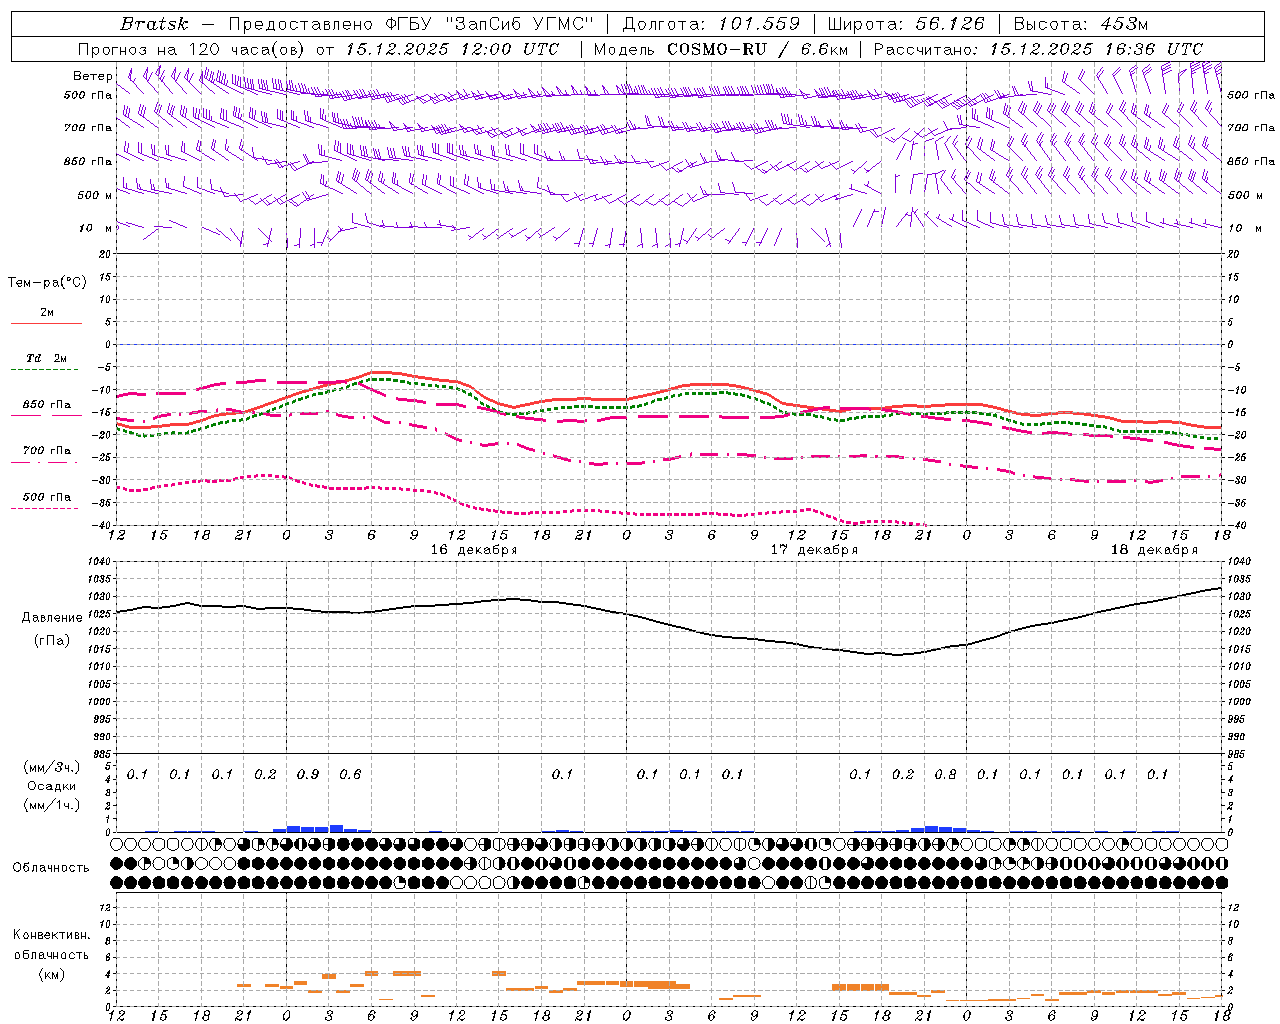Select the '0.8' precipitation amount value
The height and width of the screenshot is (1024, 1280).
point(945,775)
